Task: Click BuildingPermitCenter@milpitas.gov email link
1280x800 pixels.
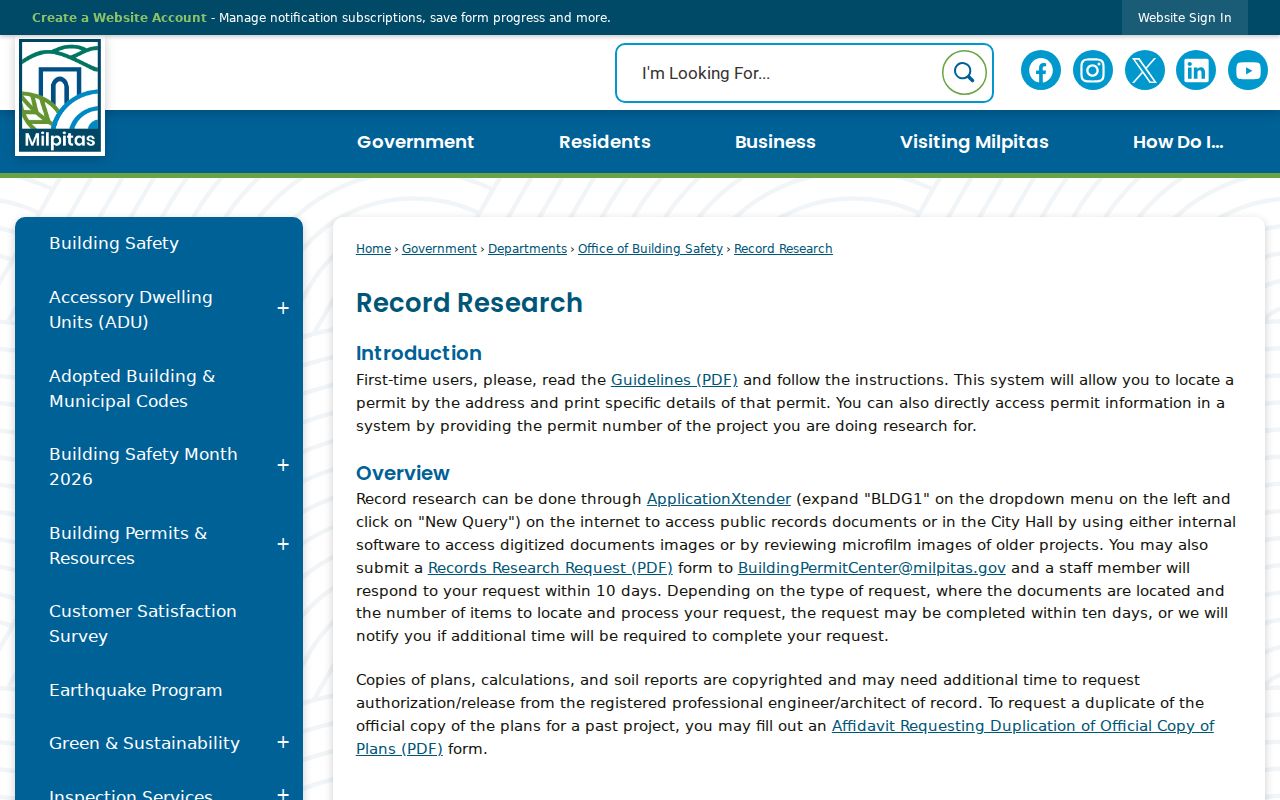Action: [x=872, y=568]
